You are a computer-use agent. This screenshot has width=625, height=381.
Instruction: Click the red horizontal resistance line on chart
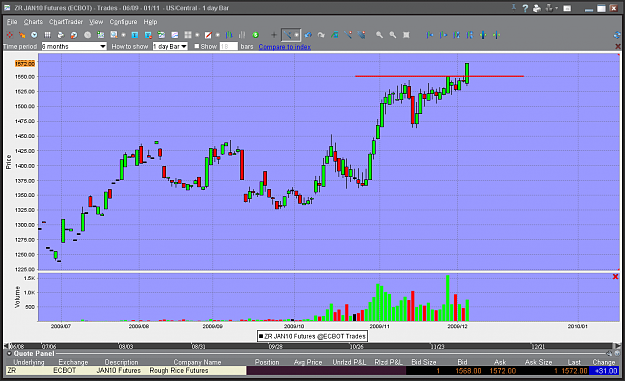439,76
